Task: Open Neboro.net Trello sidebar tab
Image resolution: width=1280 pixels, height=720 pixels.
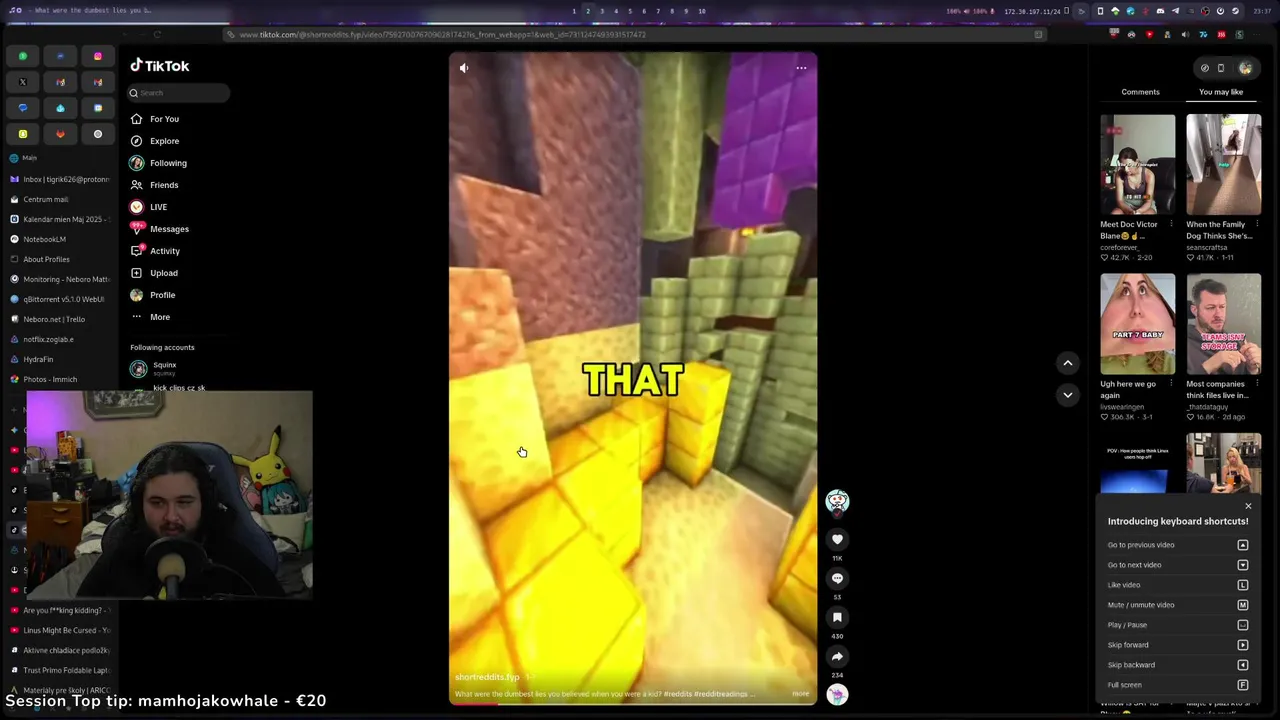Action: [60, 319]
